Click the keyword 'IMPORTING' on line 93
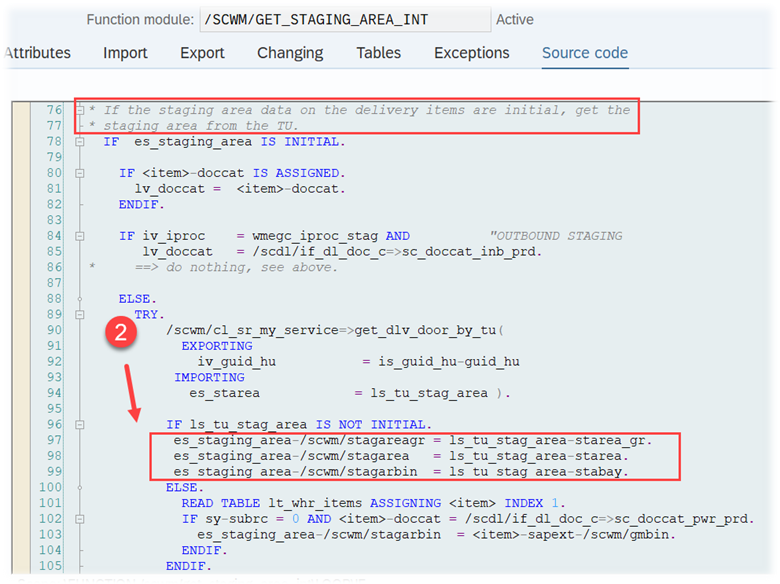 (x=209, y=377)
